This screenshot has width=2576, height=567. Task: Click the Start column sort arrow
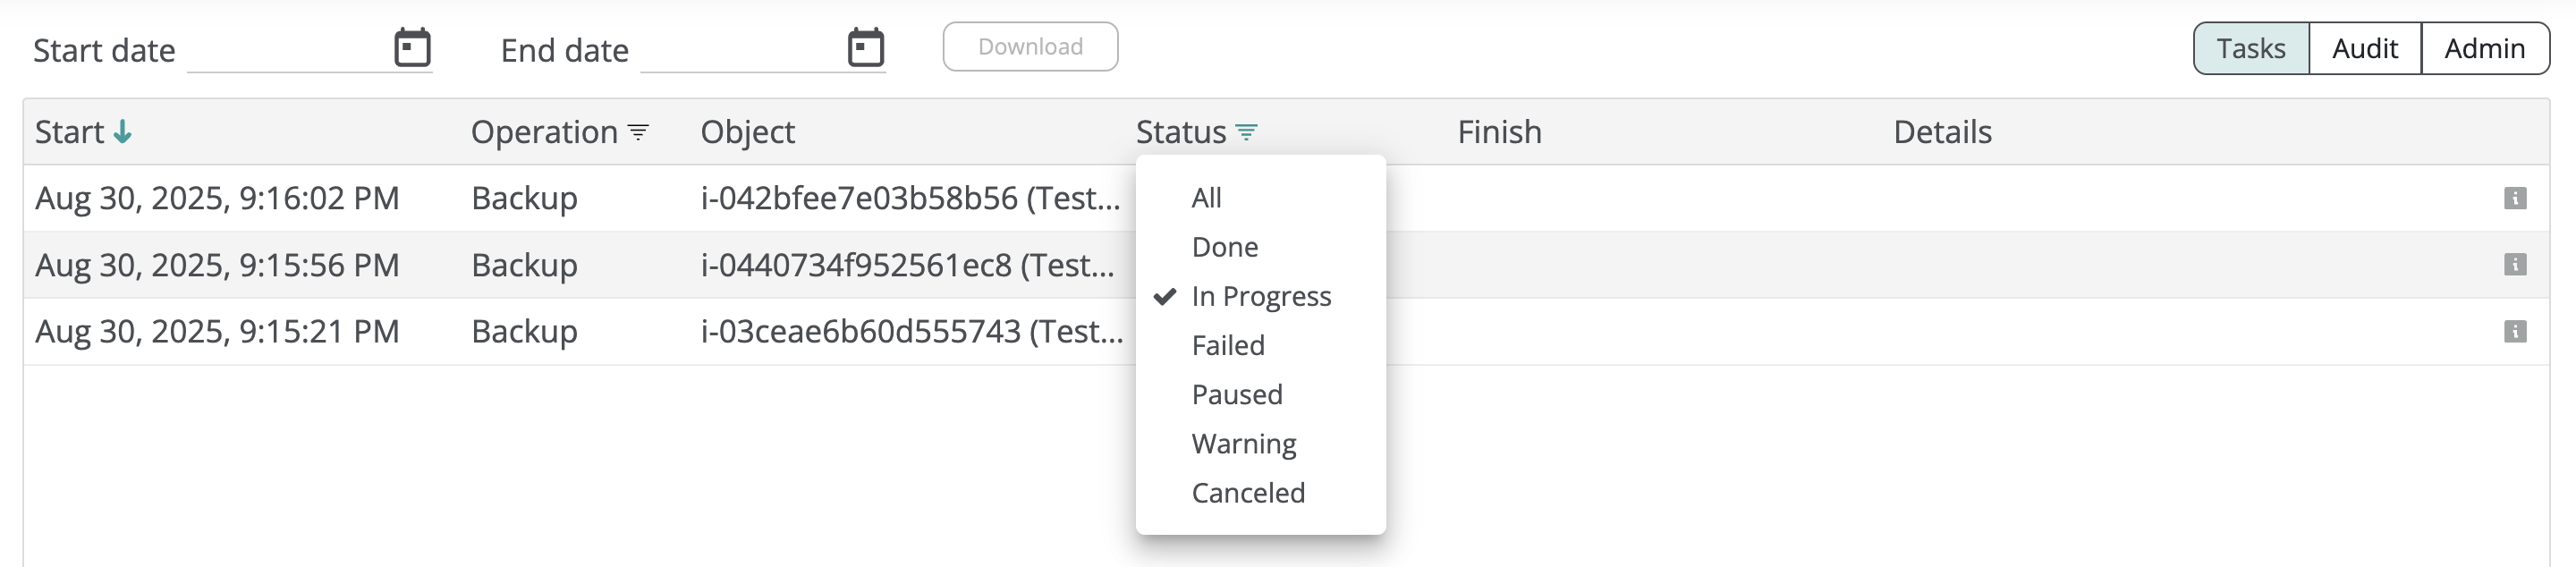point(122,132)
